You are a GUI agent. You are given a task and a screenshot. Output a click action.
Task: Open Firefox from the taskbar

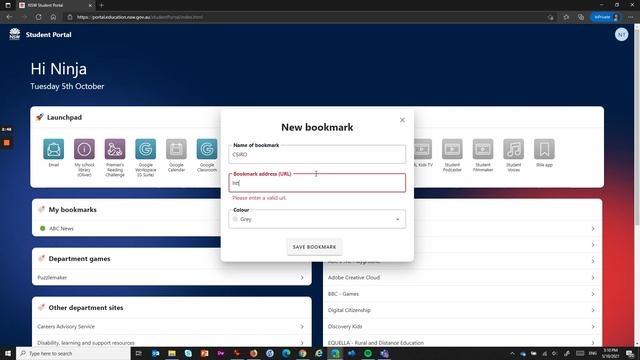253,353
